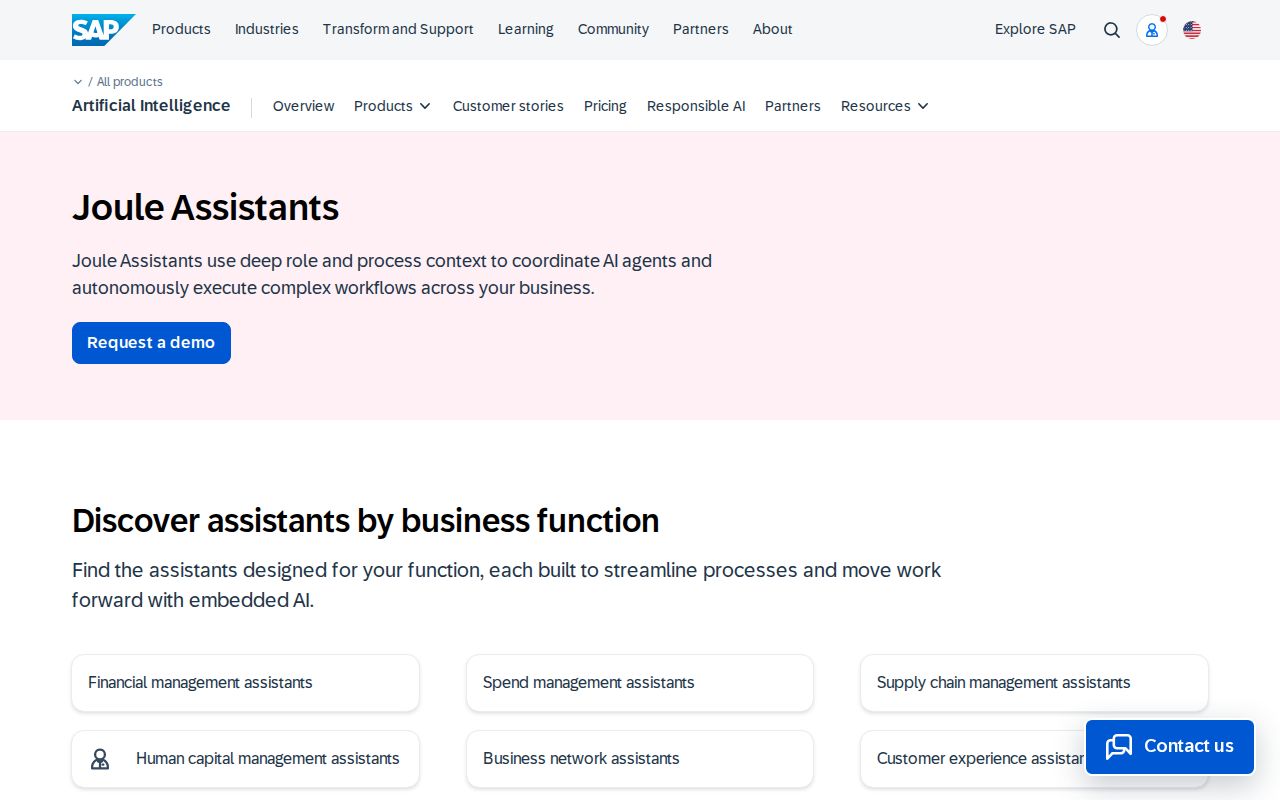Open Financial management assistants card
Viewport: 1280px width, 800px height.
tap(245, 683)
